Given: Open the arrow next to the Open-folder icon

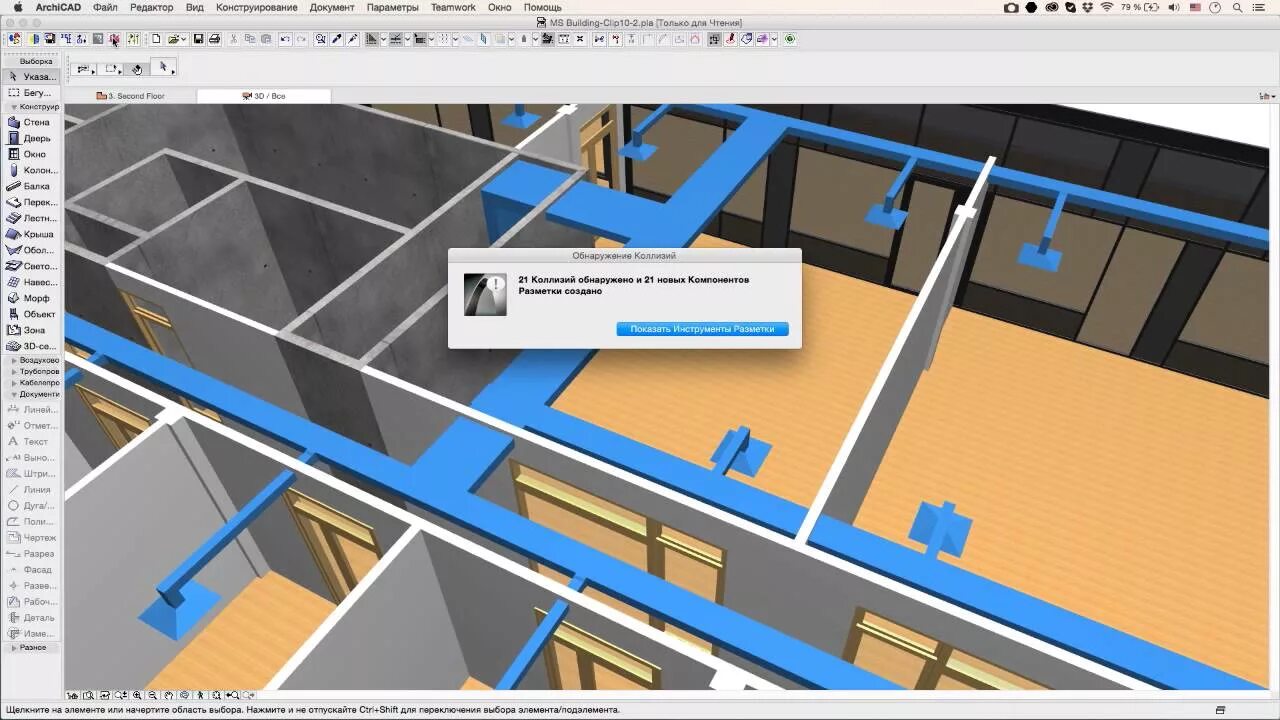Looking at the screenshot, I should click(x=184, y=40).
